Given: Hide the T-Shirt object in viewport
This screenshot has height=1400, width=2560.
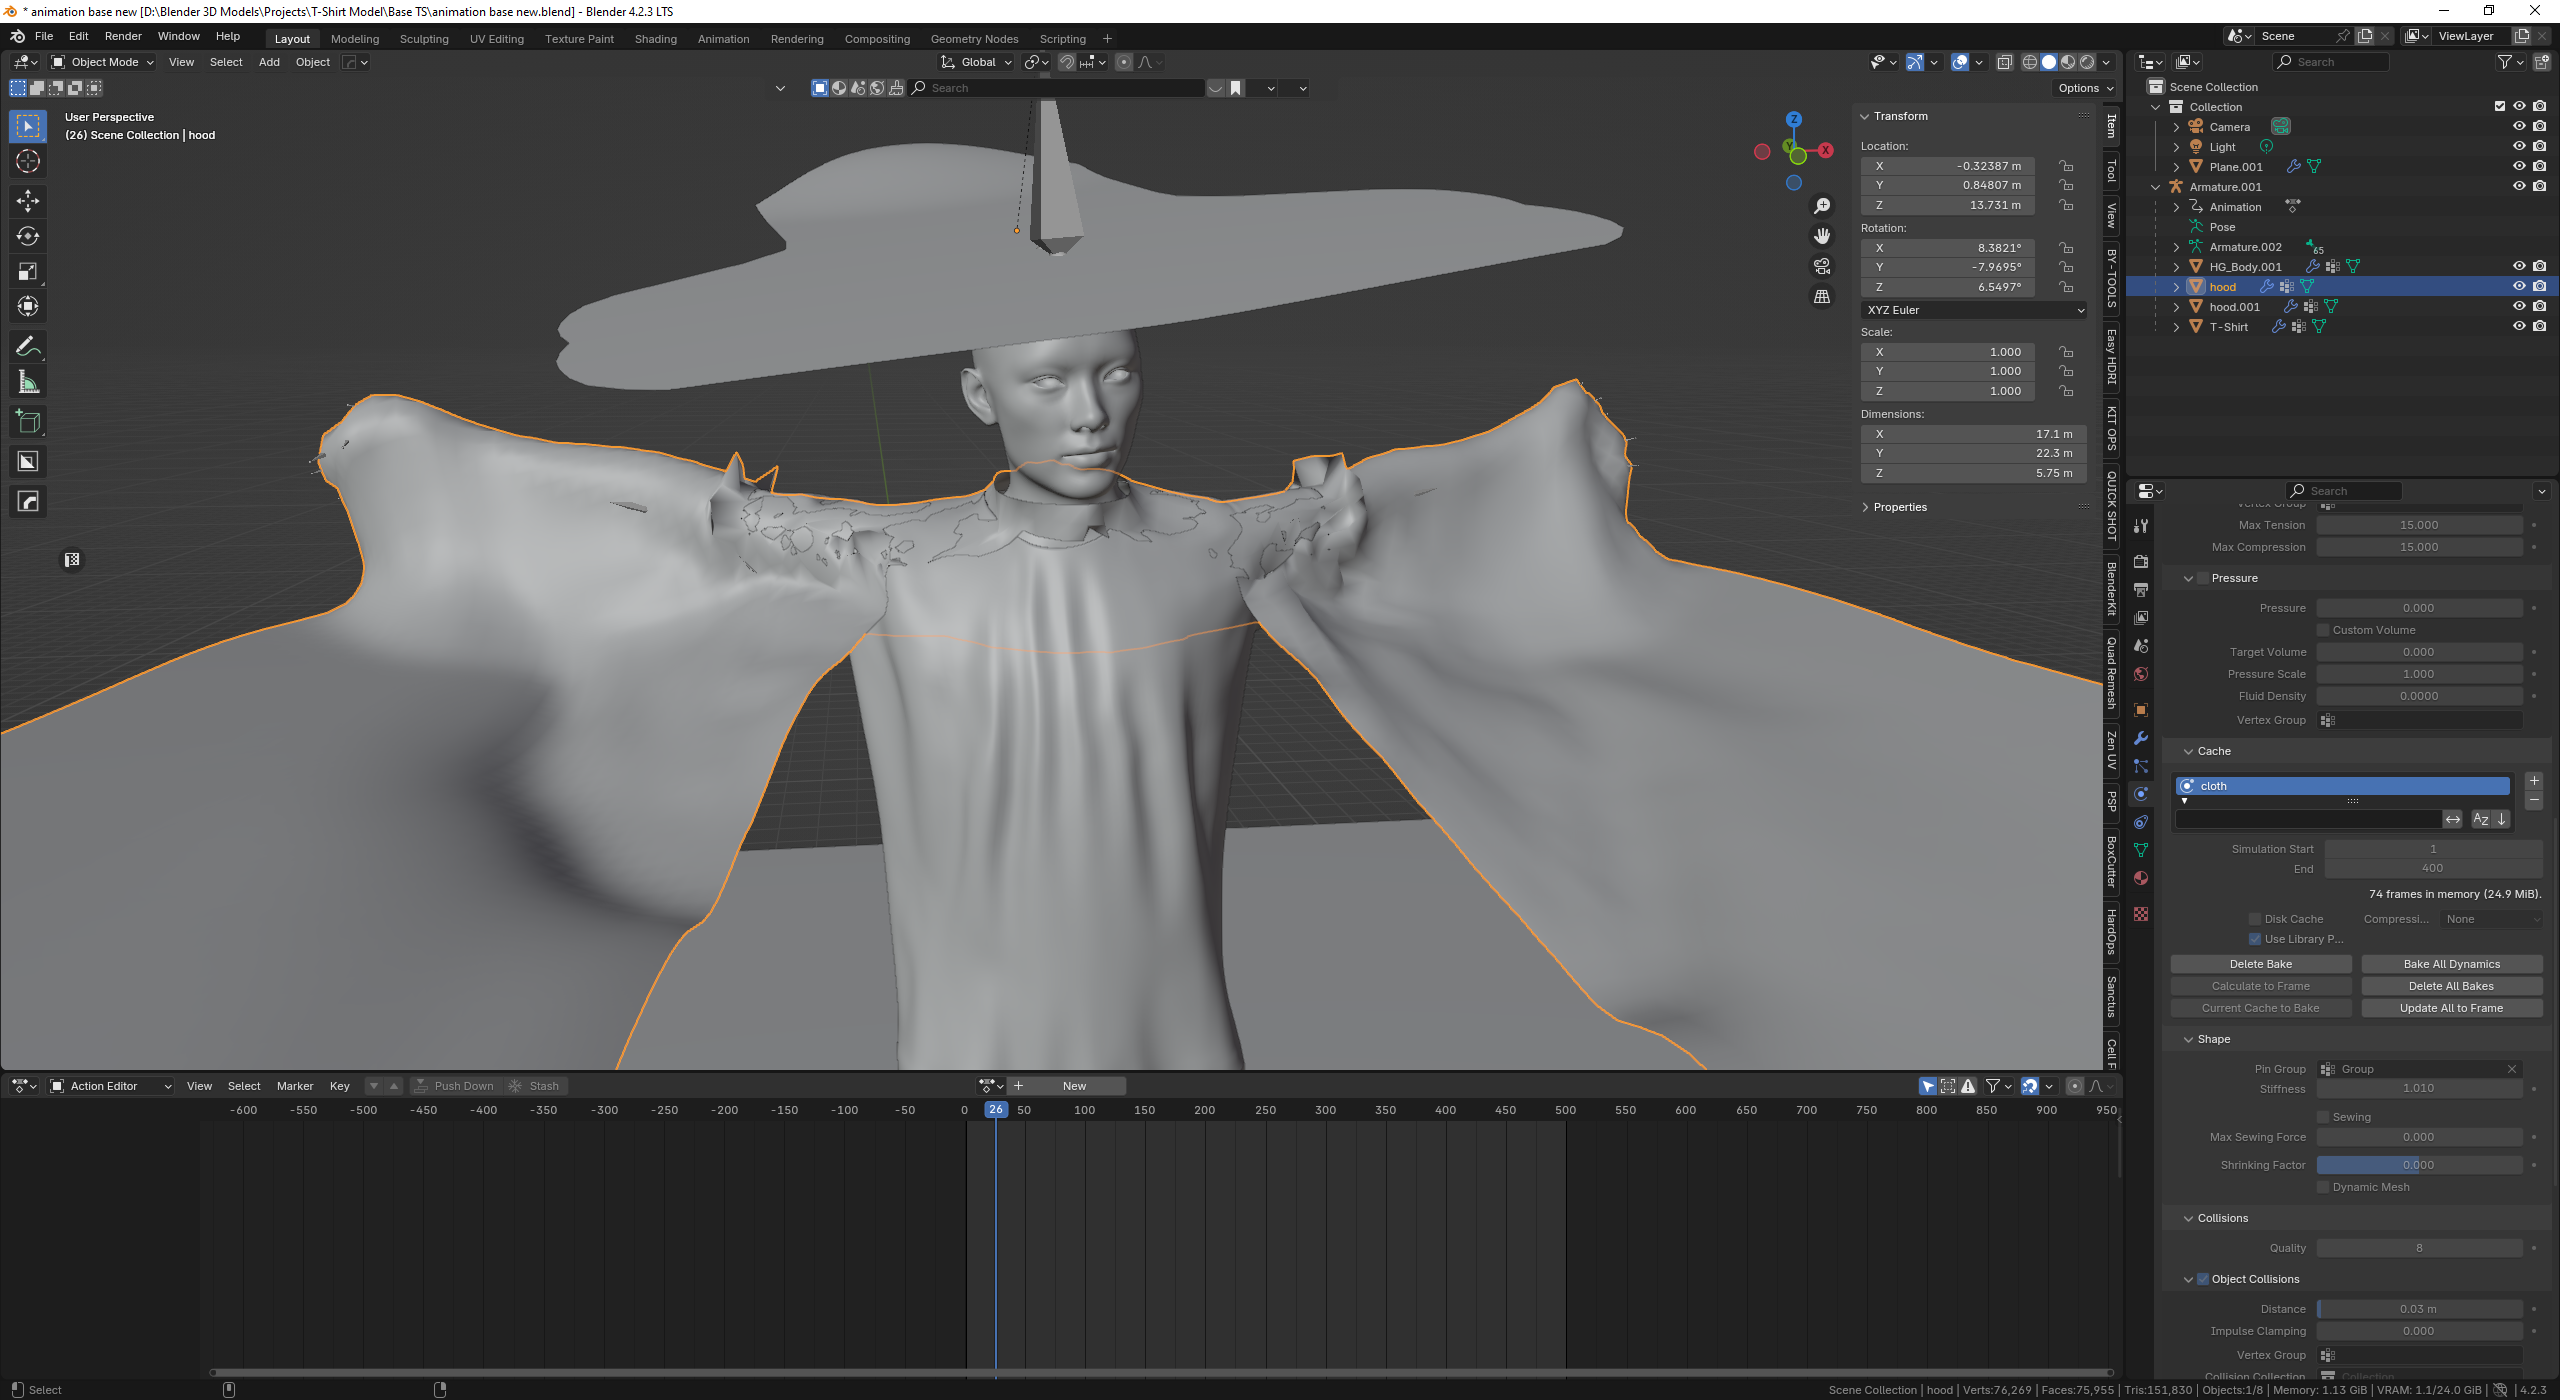Looking at the screenshot, I should pos(2519,327).
